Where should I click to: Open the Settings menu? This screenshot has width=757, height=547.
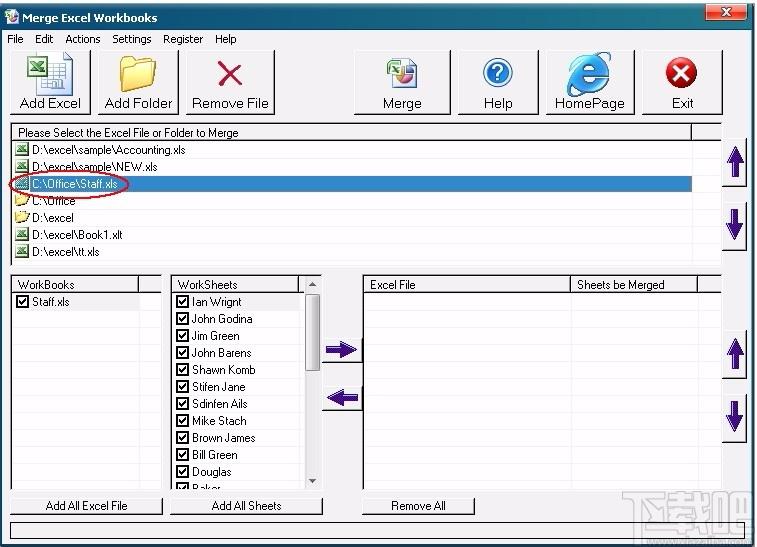[x=131, y=39]
